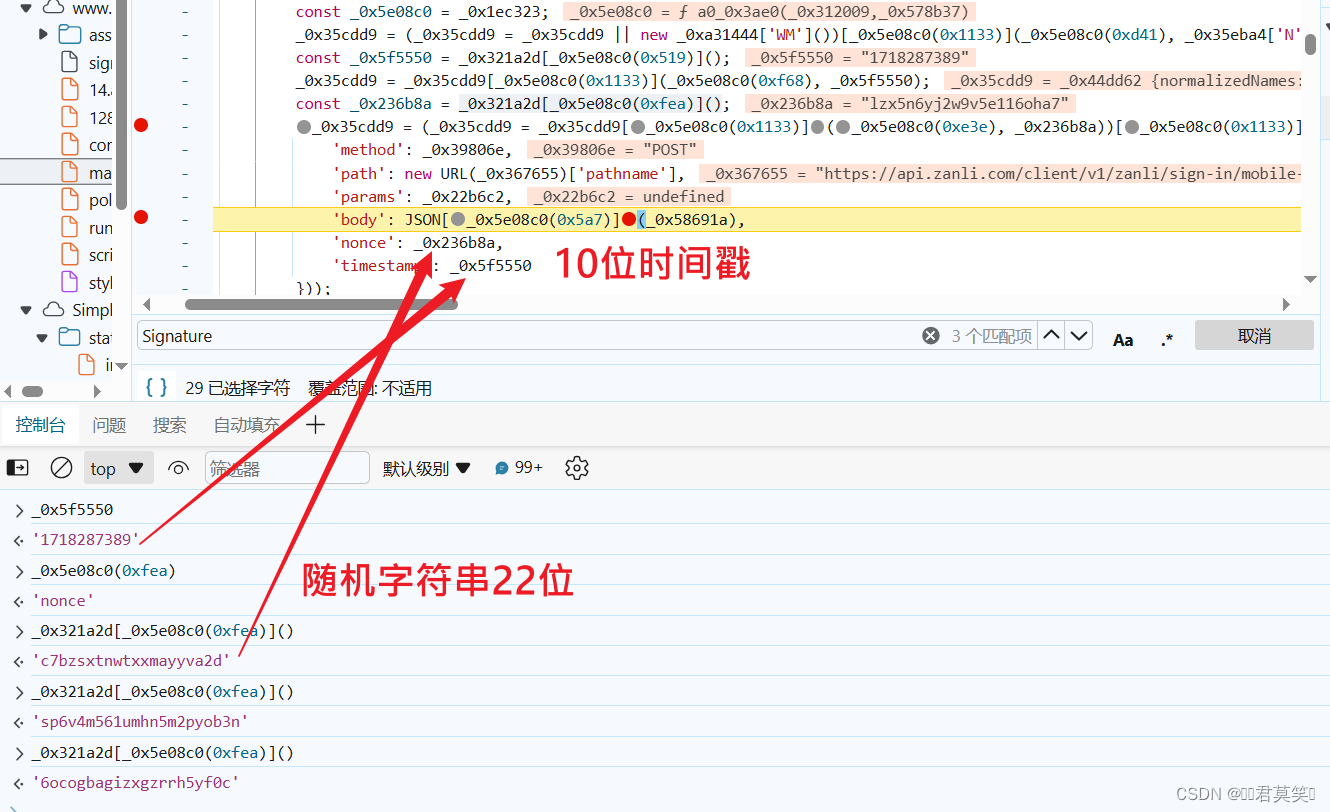Clear the Signature search field

coord(930,336)
